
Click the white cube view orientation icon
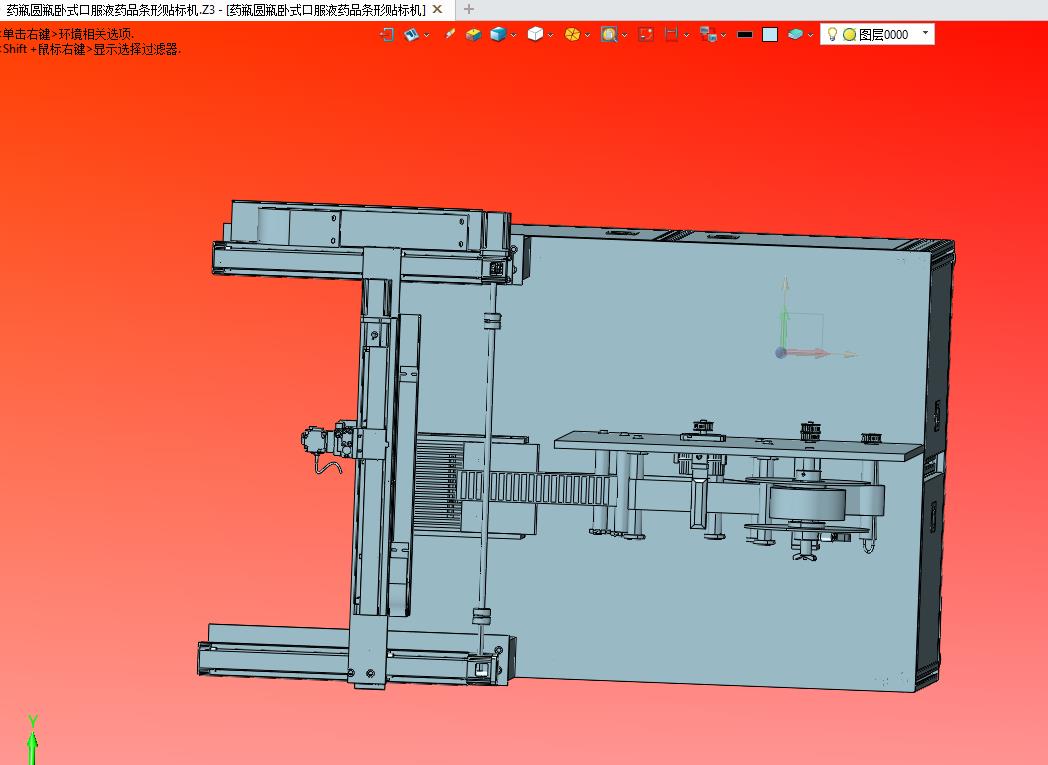535,34
